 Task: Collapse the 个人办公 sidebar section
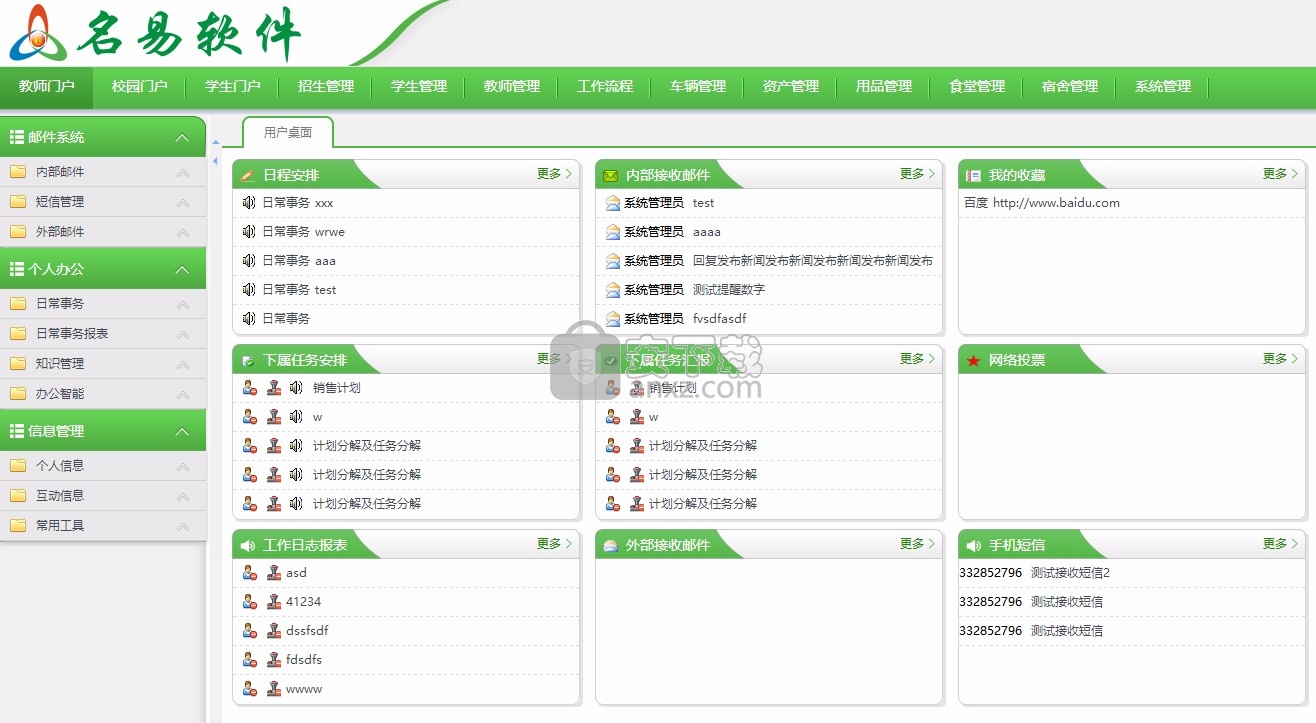pos(182,269)
